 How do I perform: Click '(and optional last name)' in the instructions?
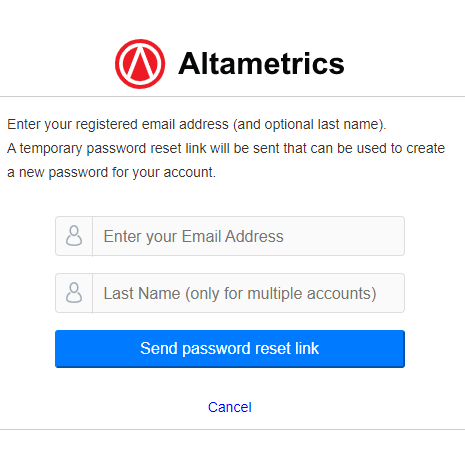[310, 124]
